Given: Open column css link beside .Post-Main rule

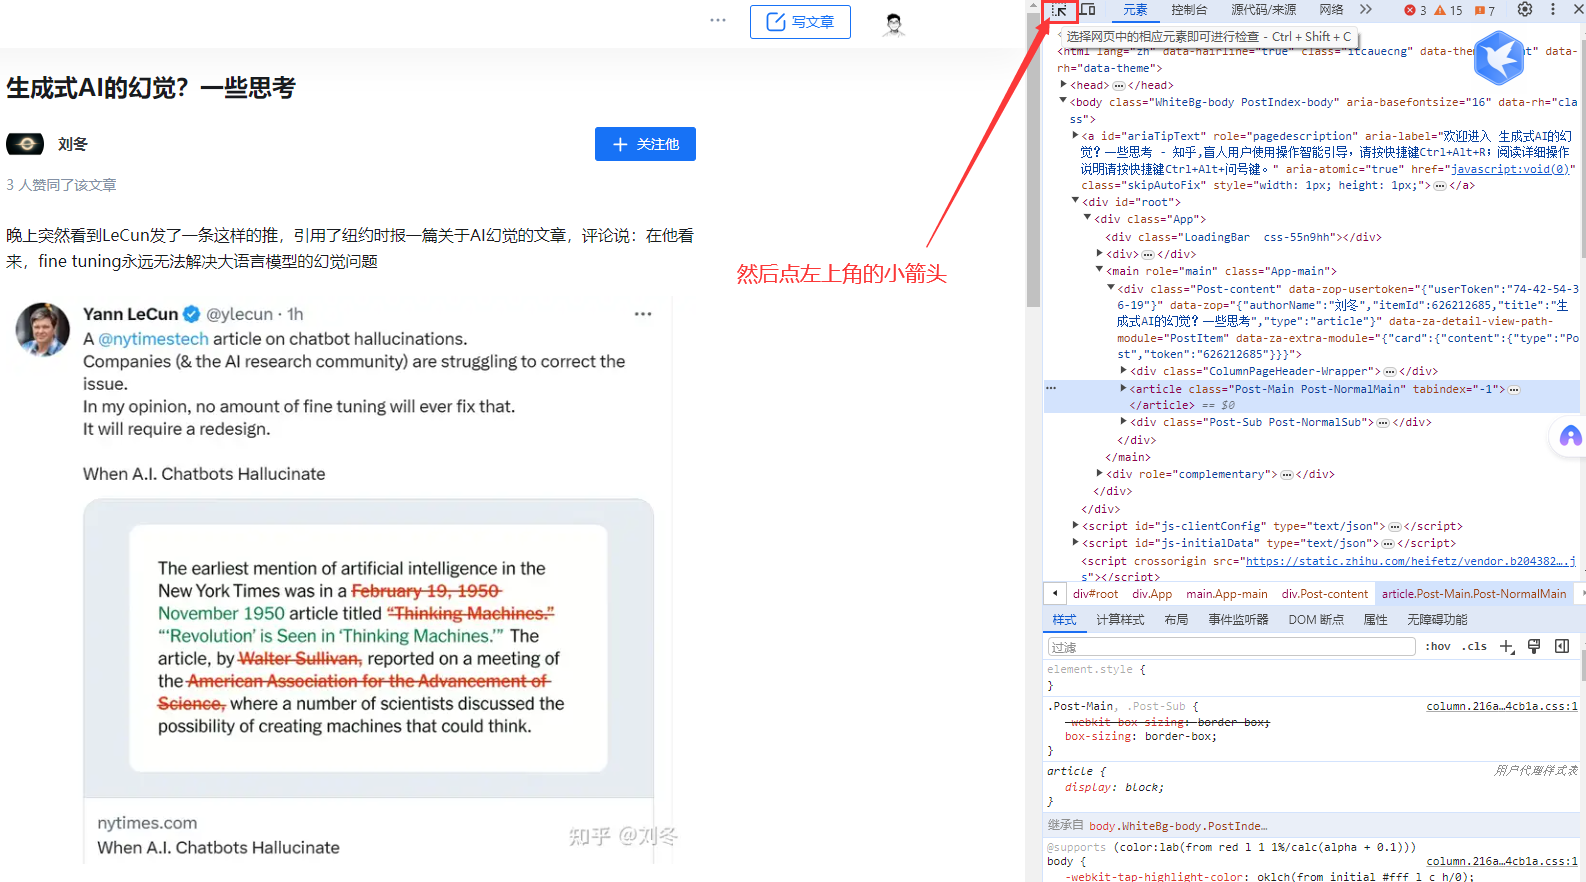Looking at the screenshot, I should (x=1501, y=706).
